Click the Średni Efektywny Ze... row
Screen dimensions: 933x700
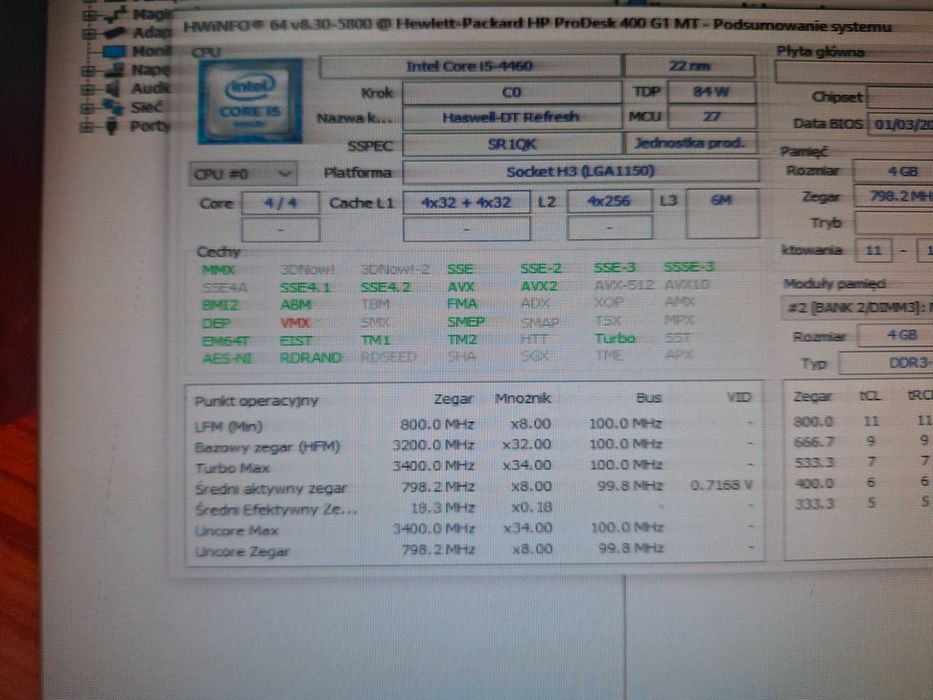click(x=474, y=509)
